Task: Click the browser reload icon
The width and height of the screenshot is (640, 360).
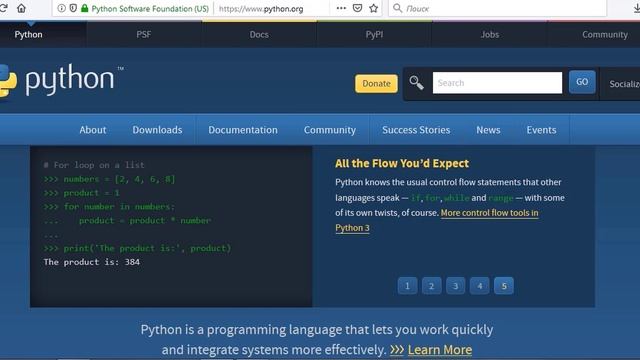Action: 3,8
